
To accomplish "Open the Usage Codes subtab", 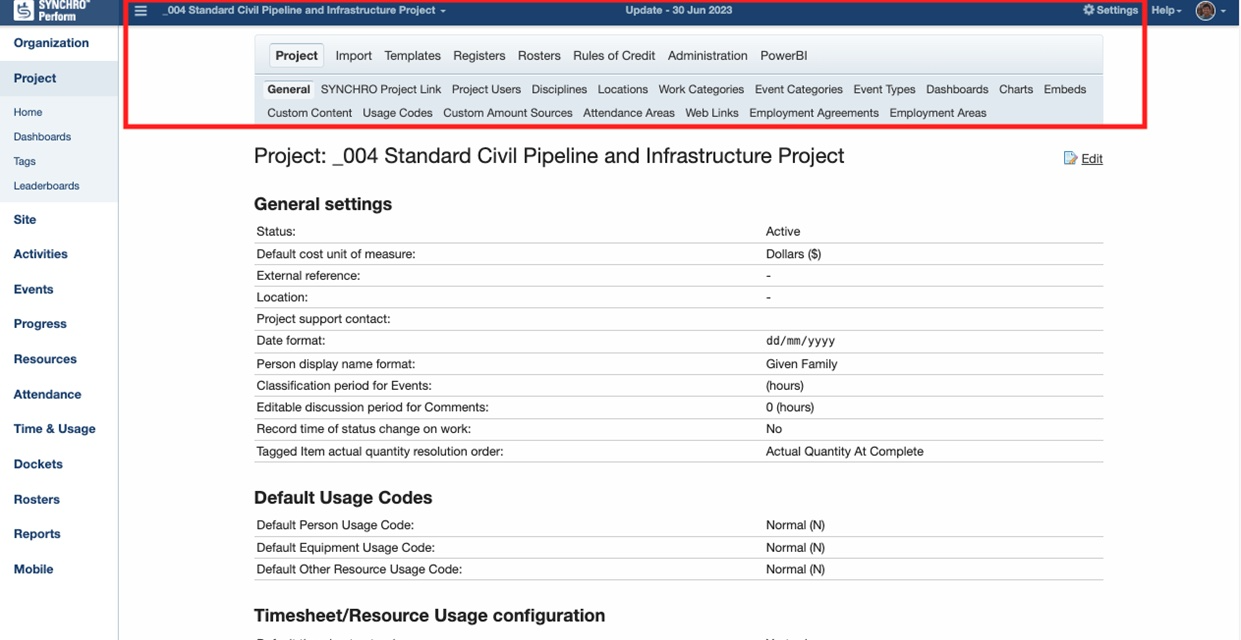I will coord(397,113).
